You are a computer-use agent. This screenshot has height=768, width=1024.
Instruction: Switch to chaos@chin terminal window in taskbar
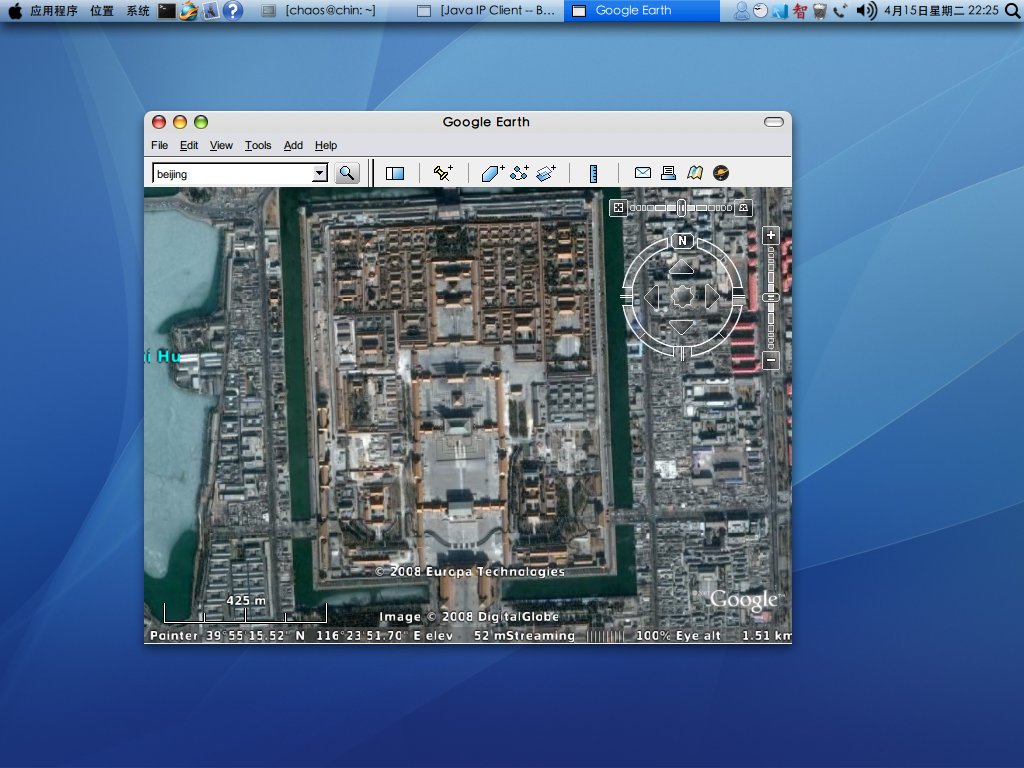320,10
